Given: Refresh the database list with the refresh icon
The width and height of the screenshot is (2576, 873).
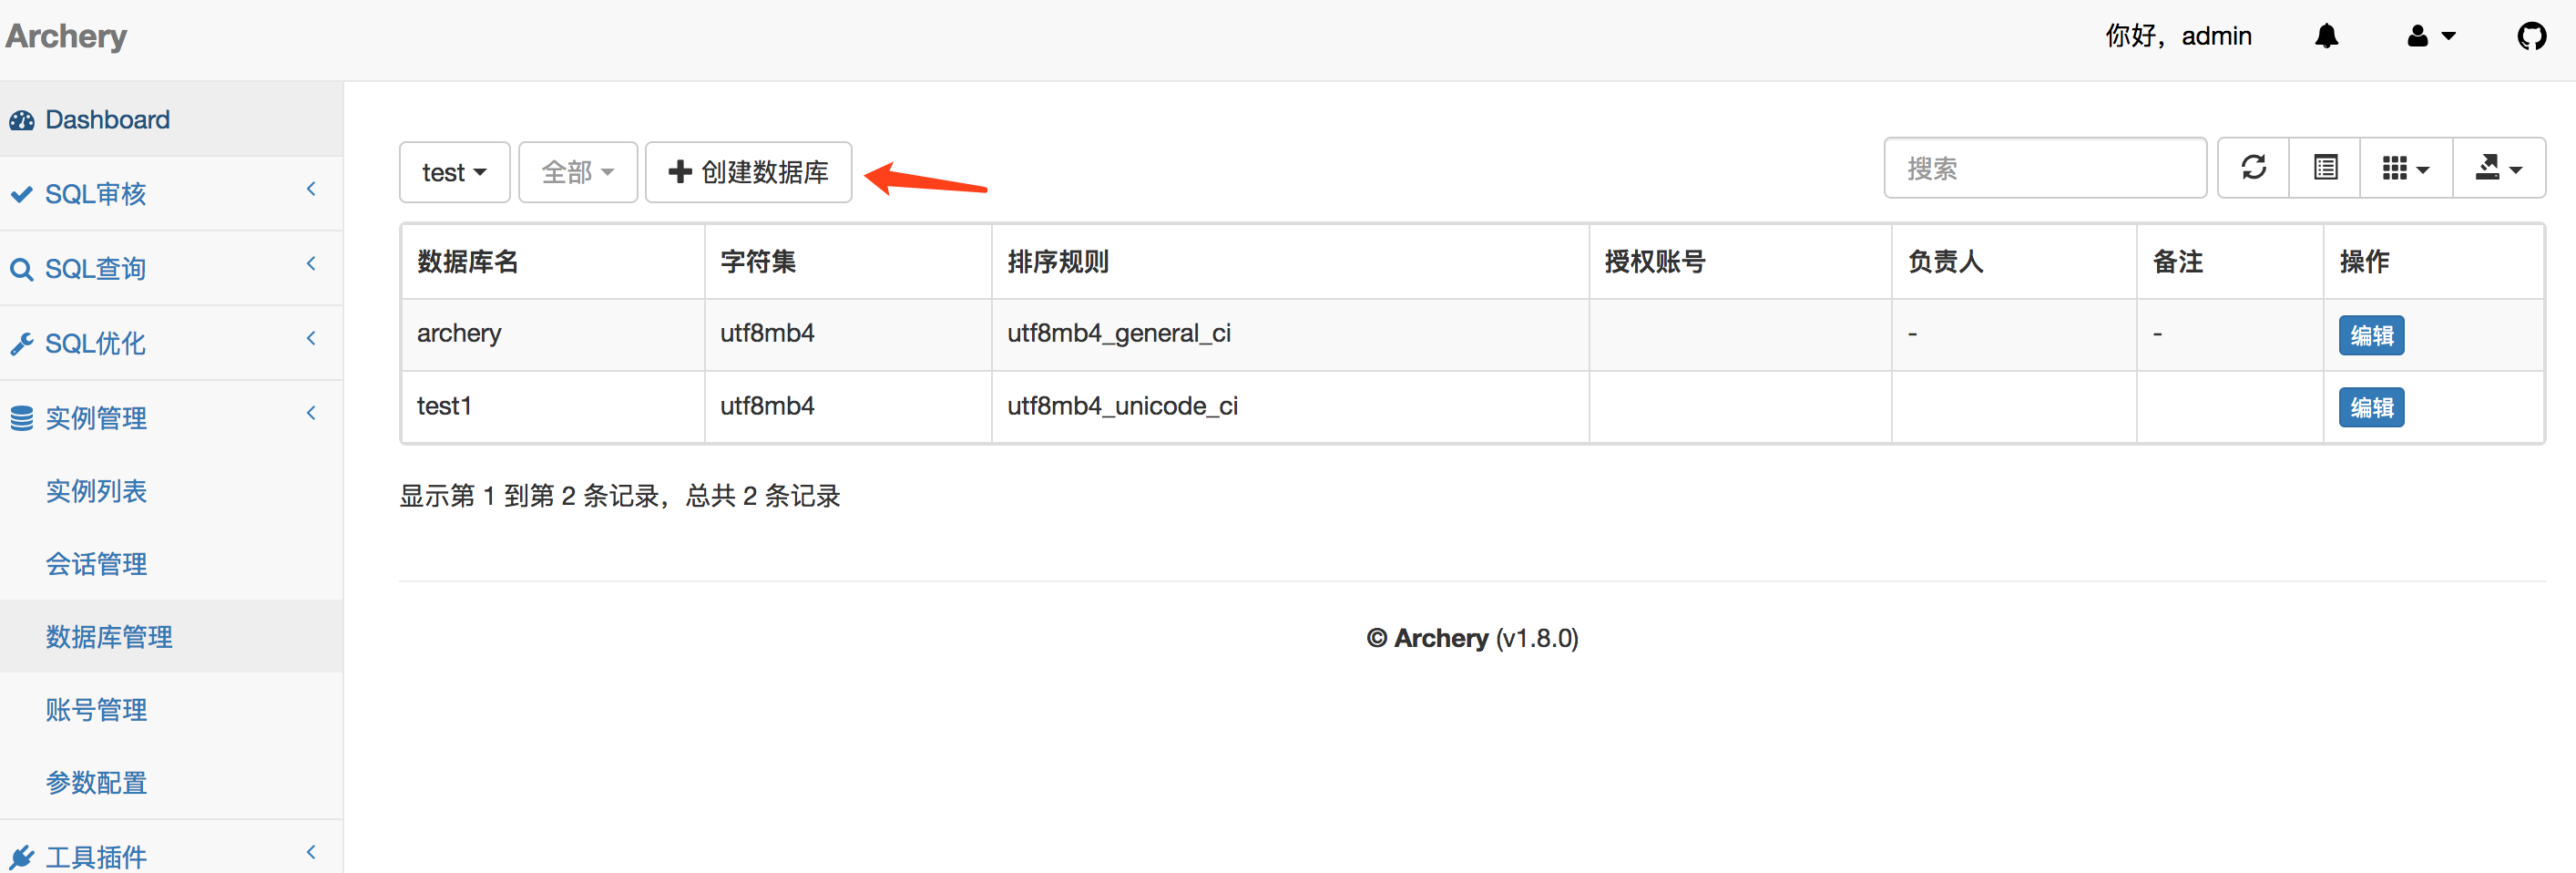Looking at the screenshot, I should [x=2253, y=168].
